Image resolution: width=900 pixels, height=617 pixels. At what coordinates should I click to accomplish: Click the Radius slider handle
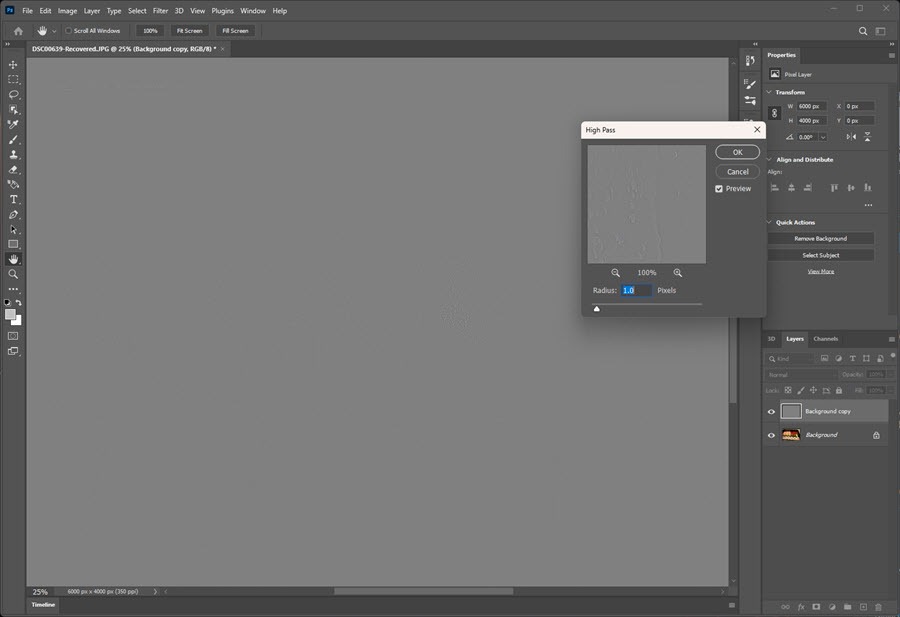click(597, 309)
